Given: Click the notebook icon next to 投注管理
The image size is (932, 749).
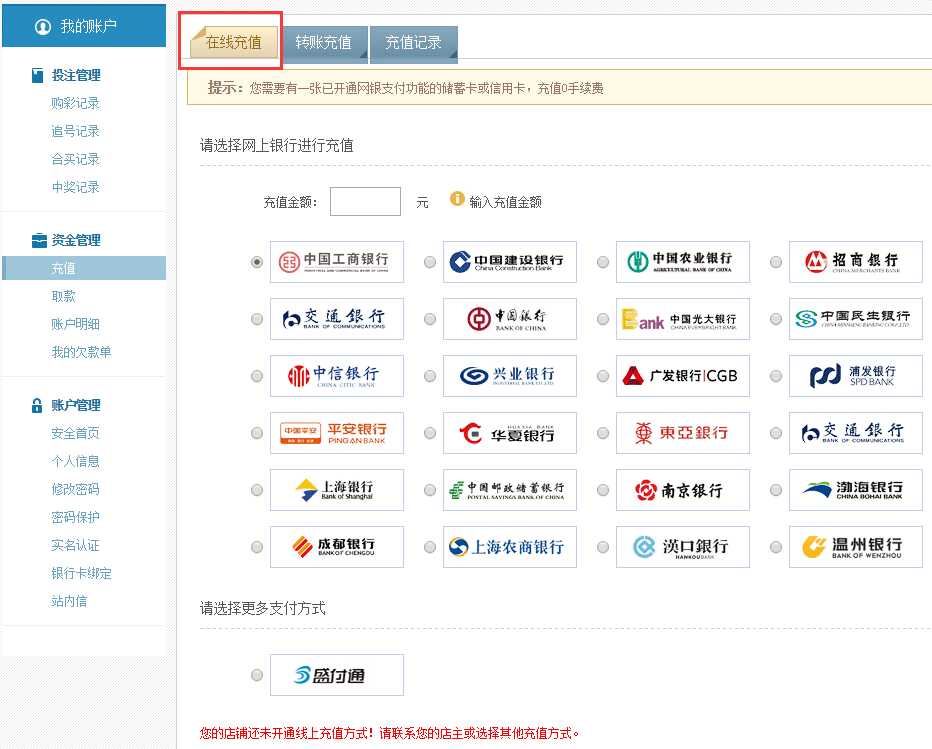Looking at the screenshot, I should click(x=37, y=75).
